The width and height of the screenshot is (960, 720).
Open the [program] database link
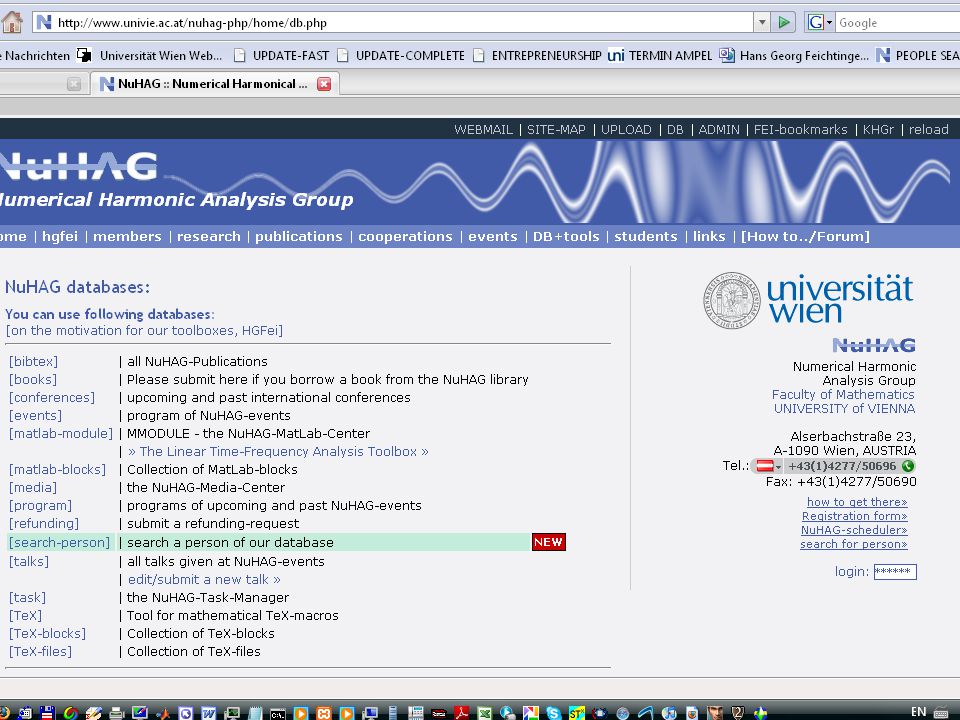click(40, 506)
